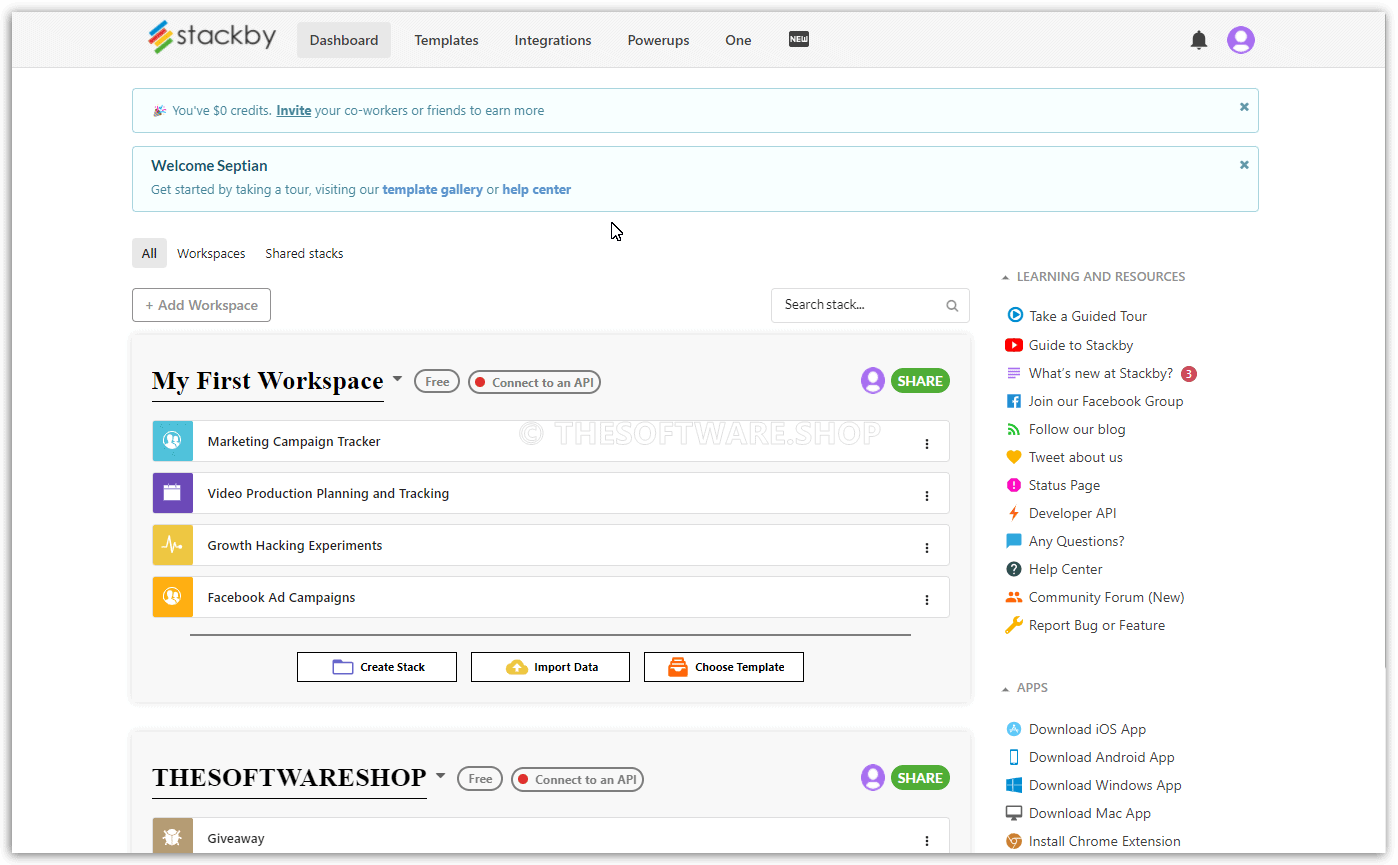Viewport: 1398px width, 865px height.
Task: Open the user avatar menu in header
Action: coord(1241,40)
